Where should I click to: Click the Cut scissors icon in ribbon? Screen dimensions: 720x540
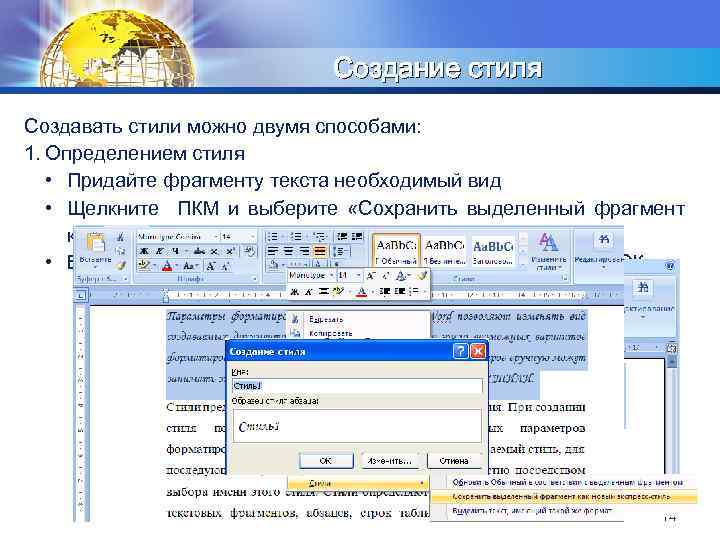pos(121,237)
